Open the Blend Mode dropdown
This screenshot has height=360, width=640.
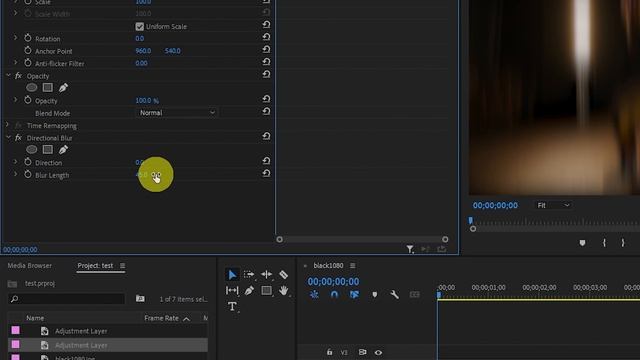point(176,113)
